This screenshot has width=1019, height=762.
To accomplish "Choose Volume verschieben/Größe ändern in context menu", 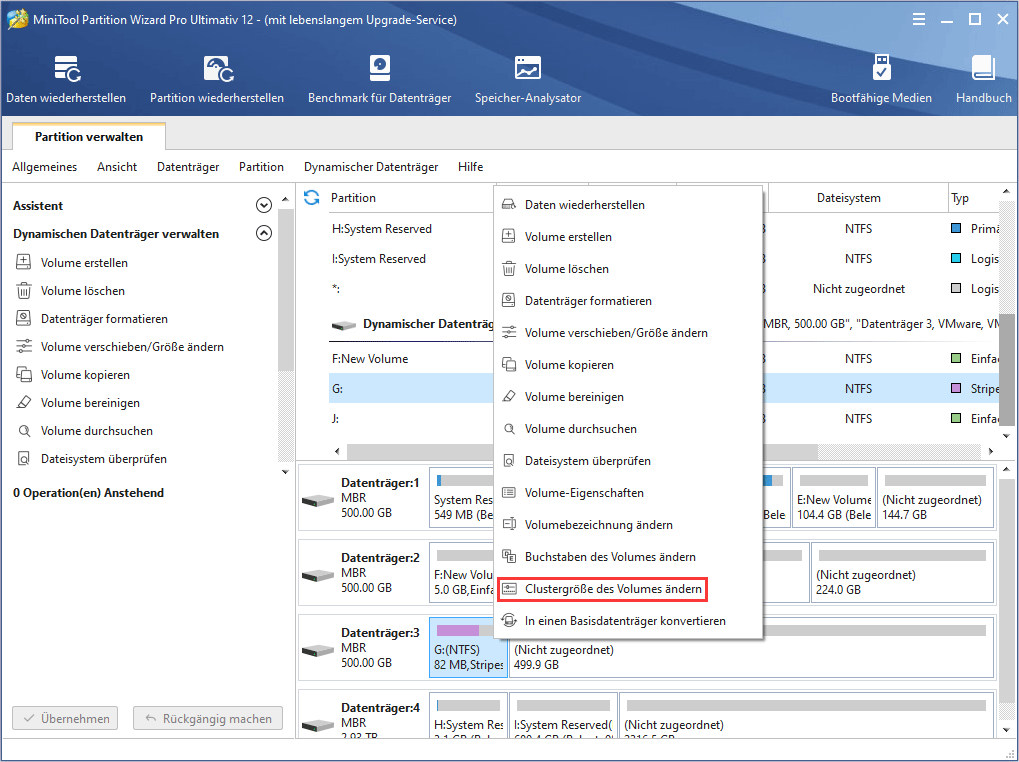I will point(628,333).
